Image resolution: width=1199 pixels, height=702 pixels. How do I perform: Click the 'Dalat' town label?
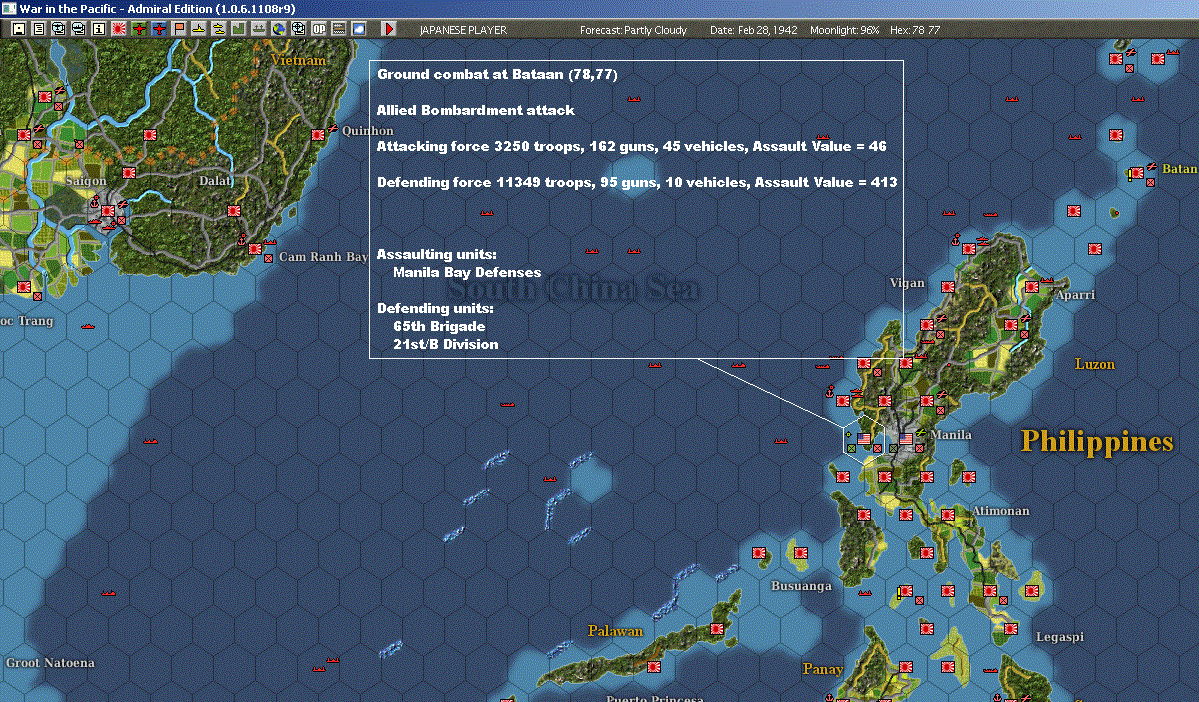[214, 180]
